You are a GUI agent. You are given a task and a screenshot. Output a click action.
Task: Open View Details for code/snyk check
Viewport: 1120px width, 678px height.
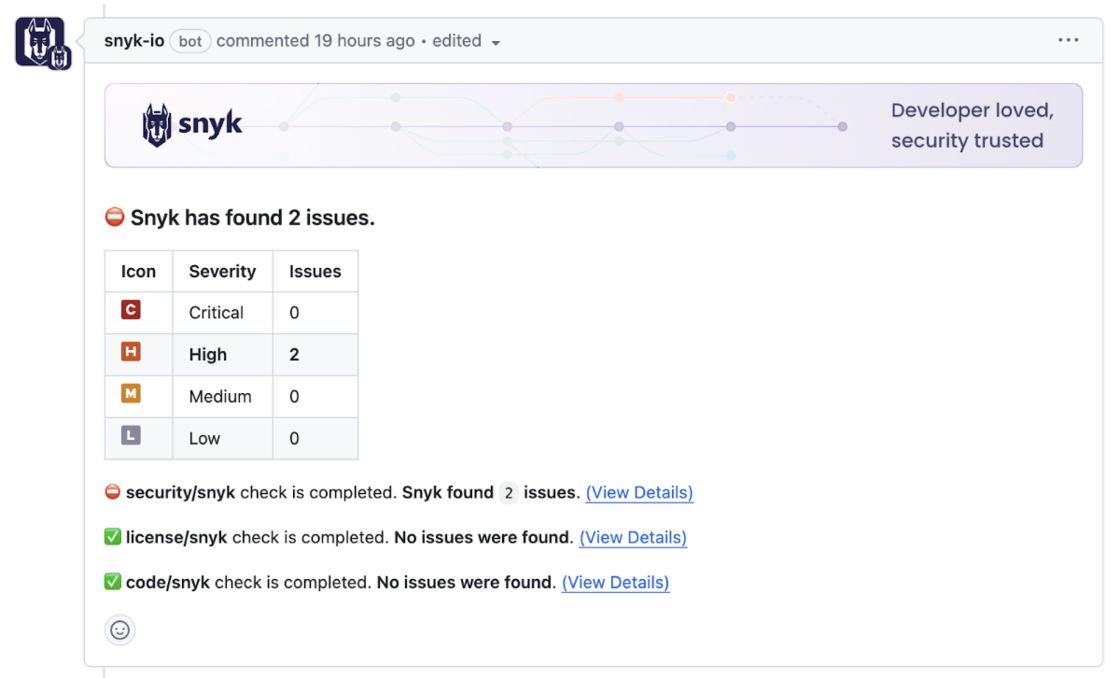coord(615,582)
